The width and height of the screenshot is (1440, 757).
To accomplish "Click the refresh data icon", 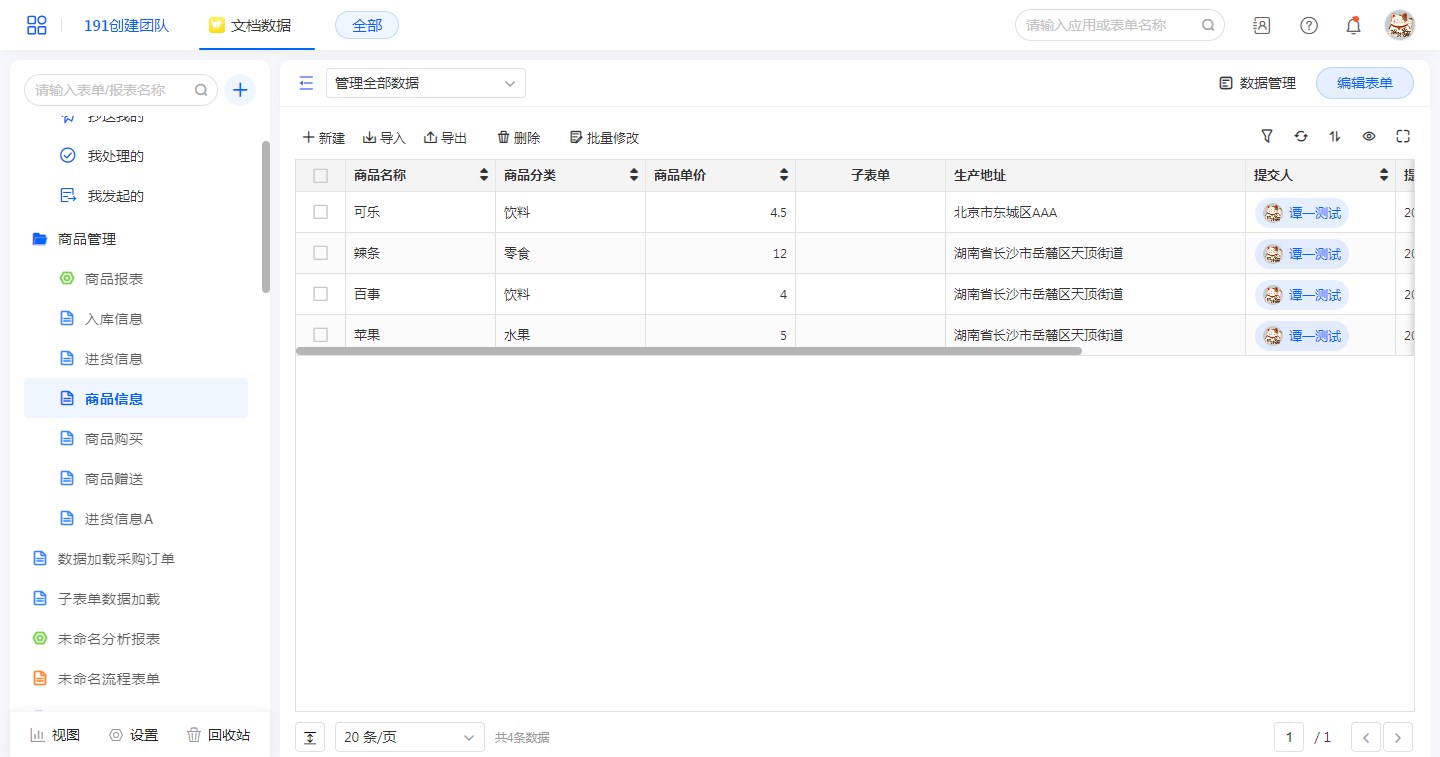I will tap(1301, 137).
